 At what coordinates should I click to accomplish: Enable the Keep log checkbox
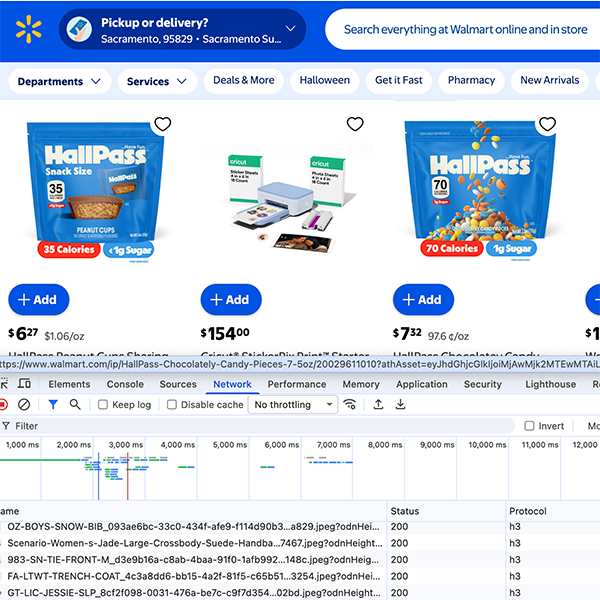103,404
